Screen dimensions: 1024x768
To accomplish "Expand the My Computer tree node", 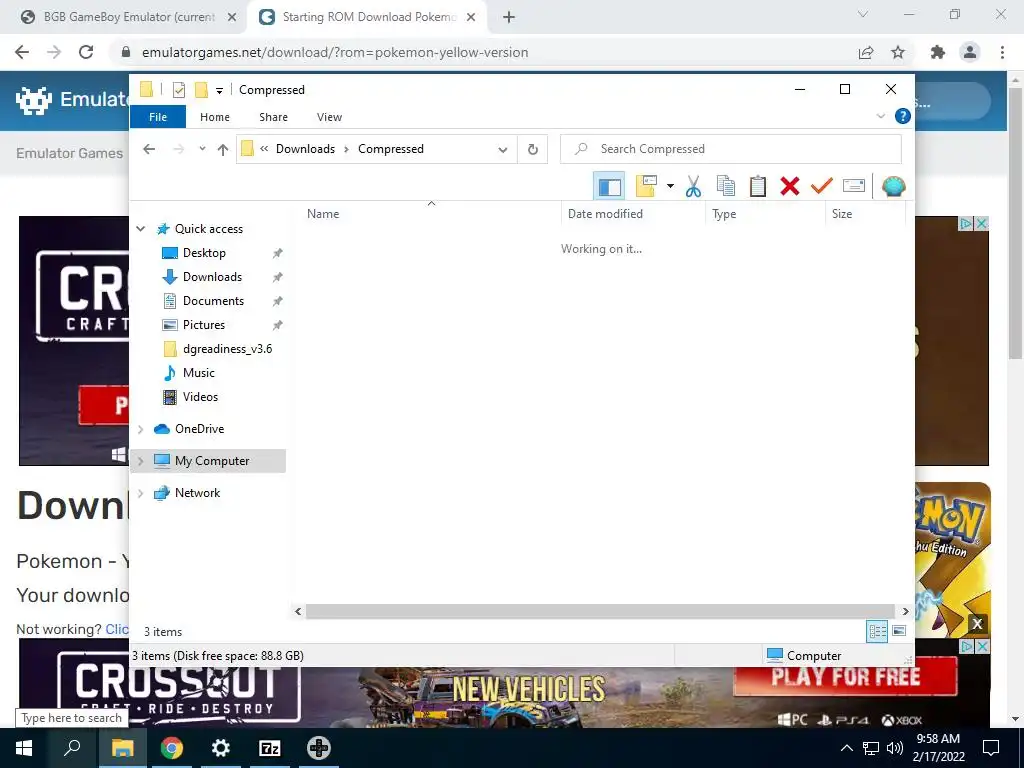I will pos(140,461).
